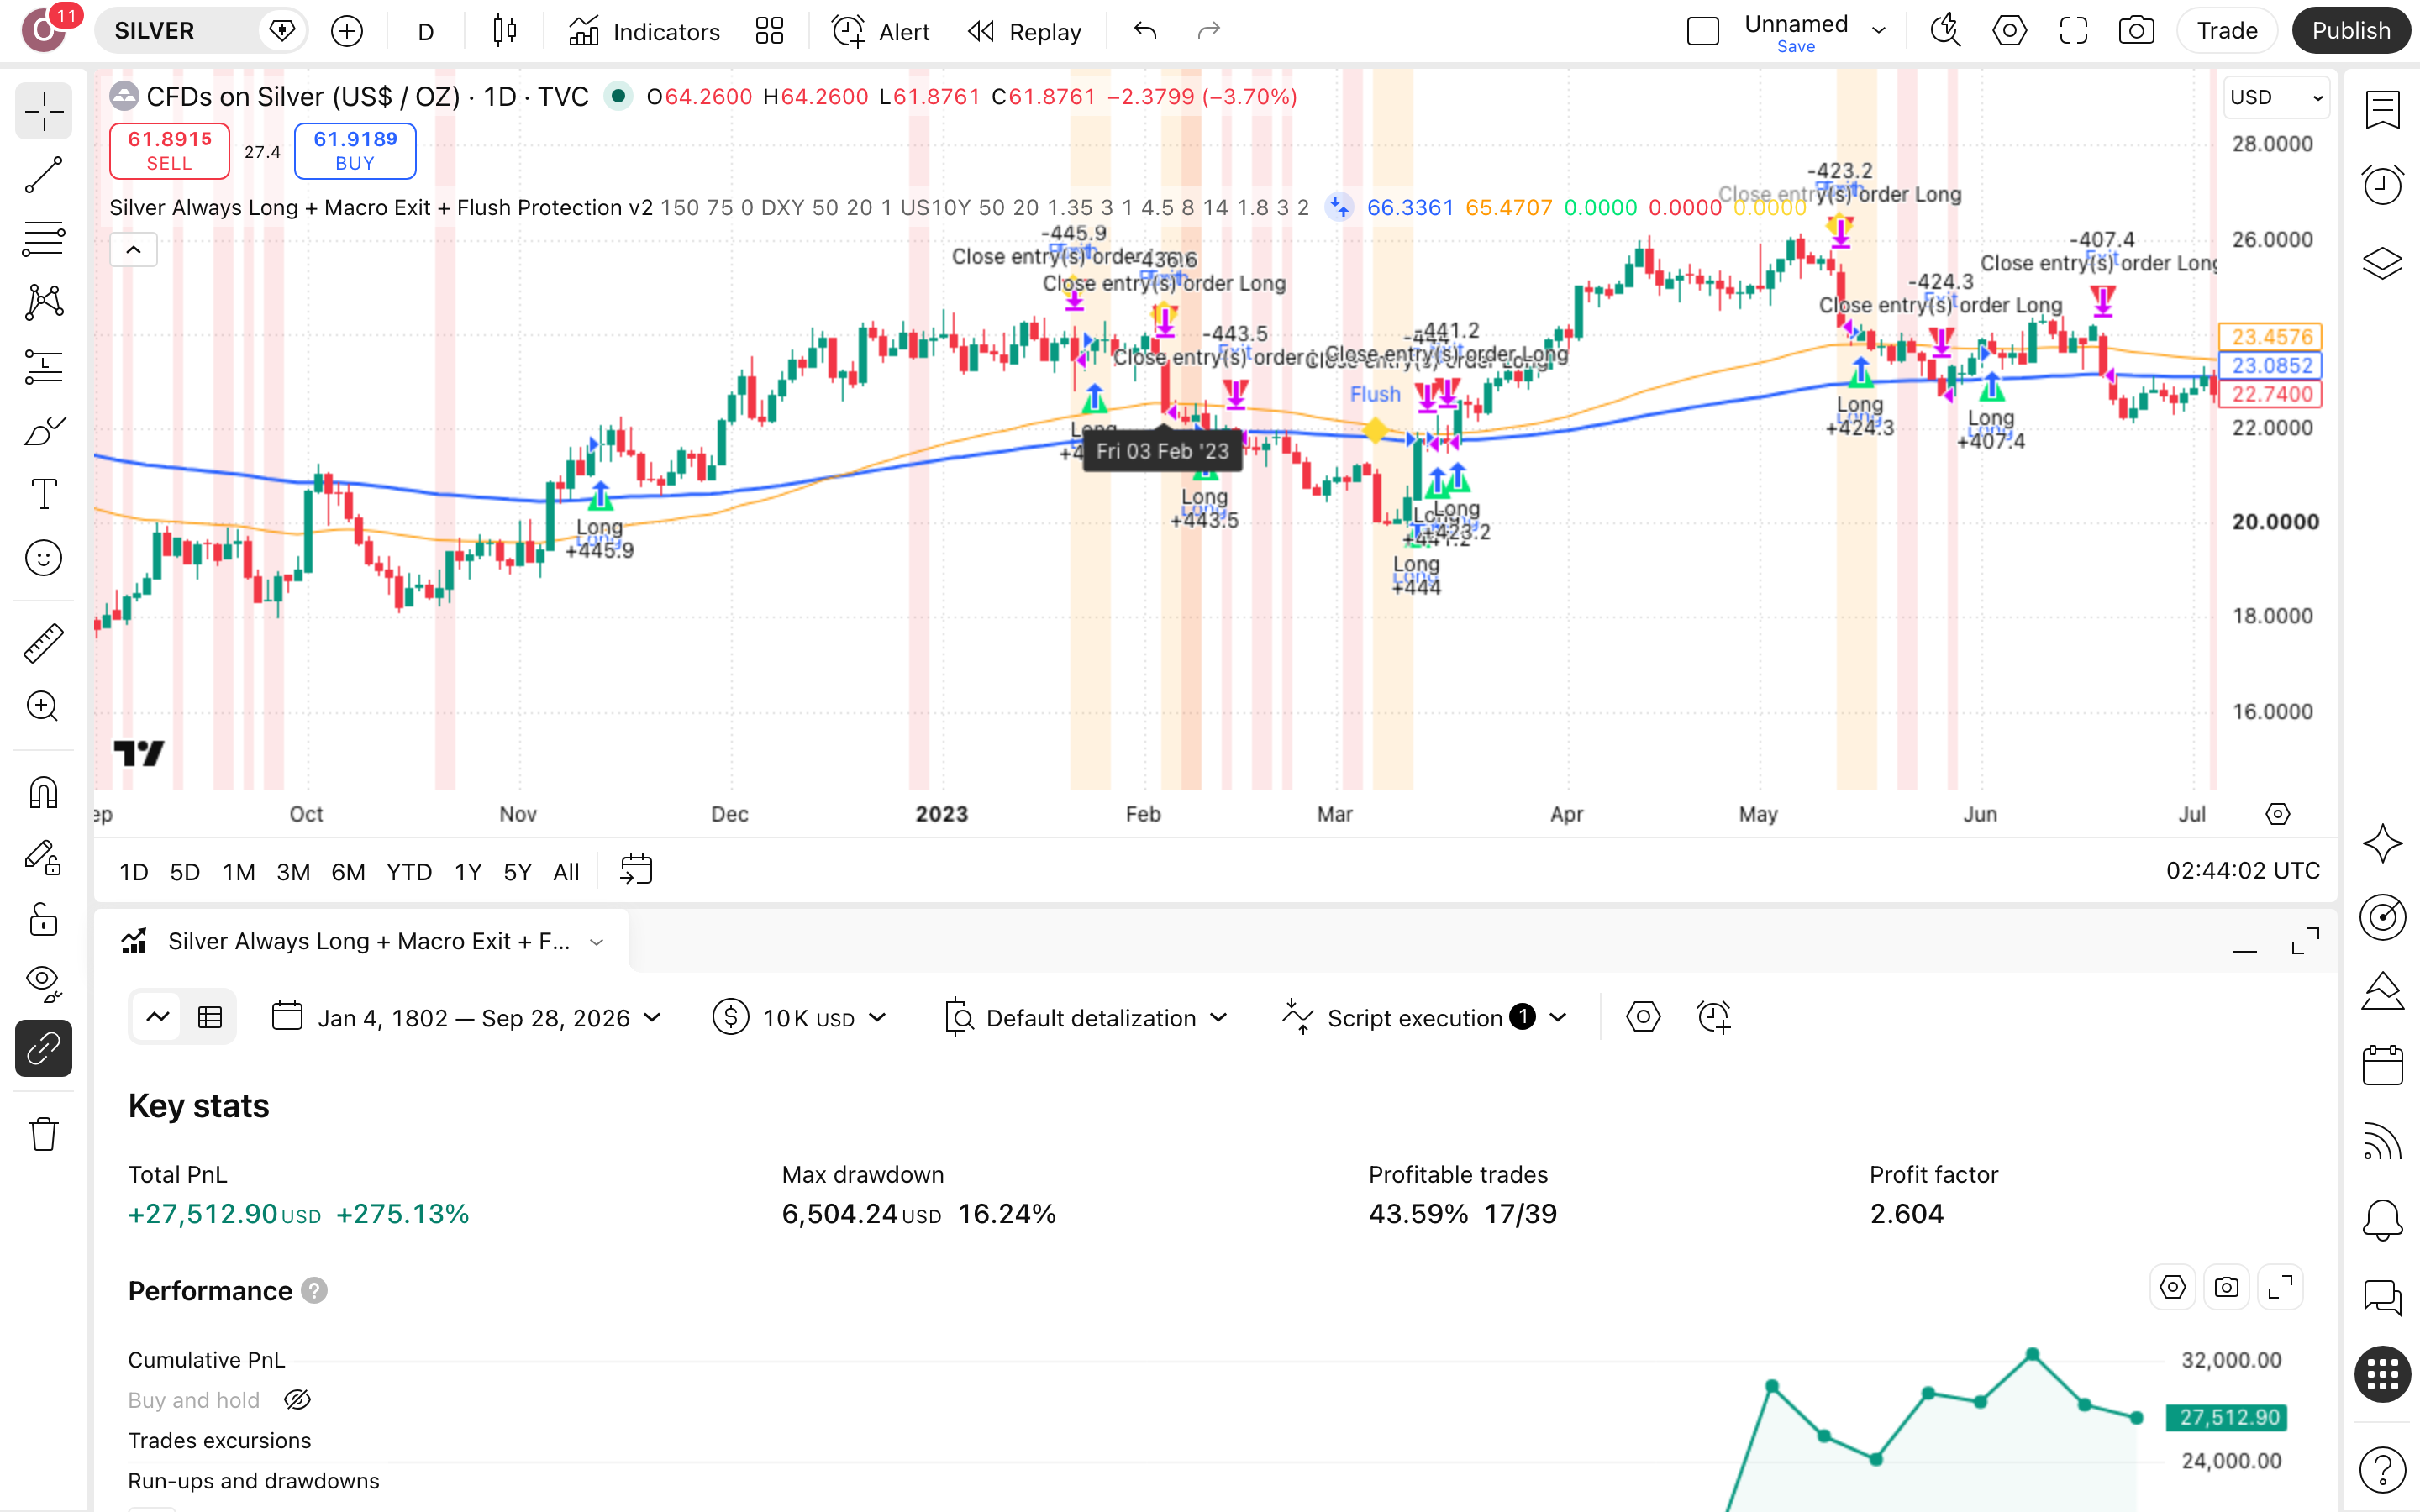Open object tree layers panel
Screen dimensions: 2420x1512
(2382, 262)
